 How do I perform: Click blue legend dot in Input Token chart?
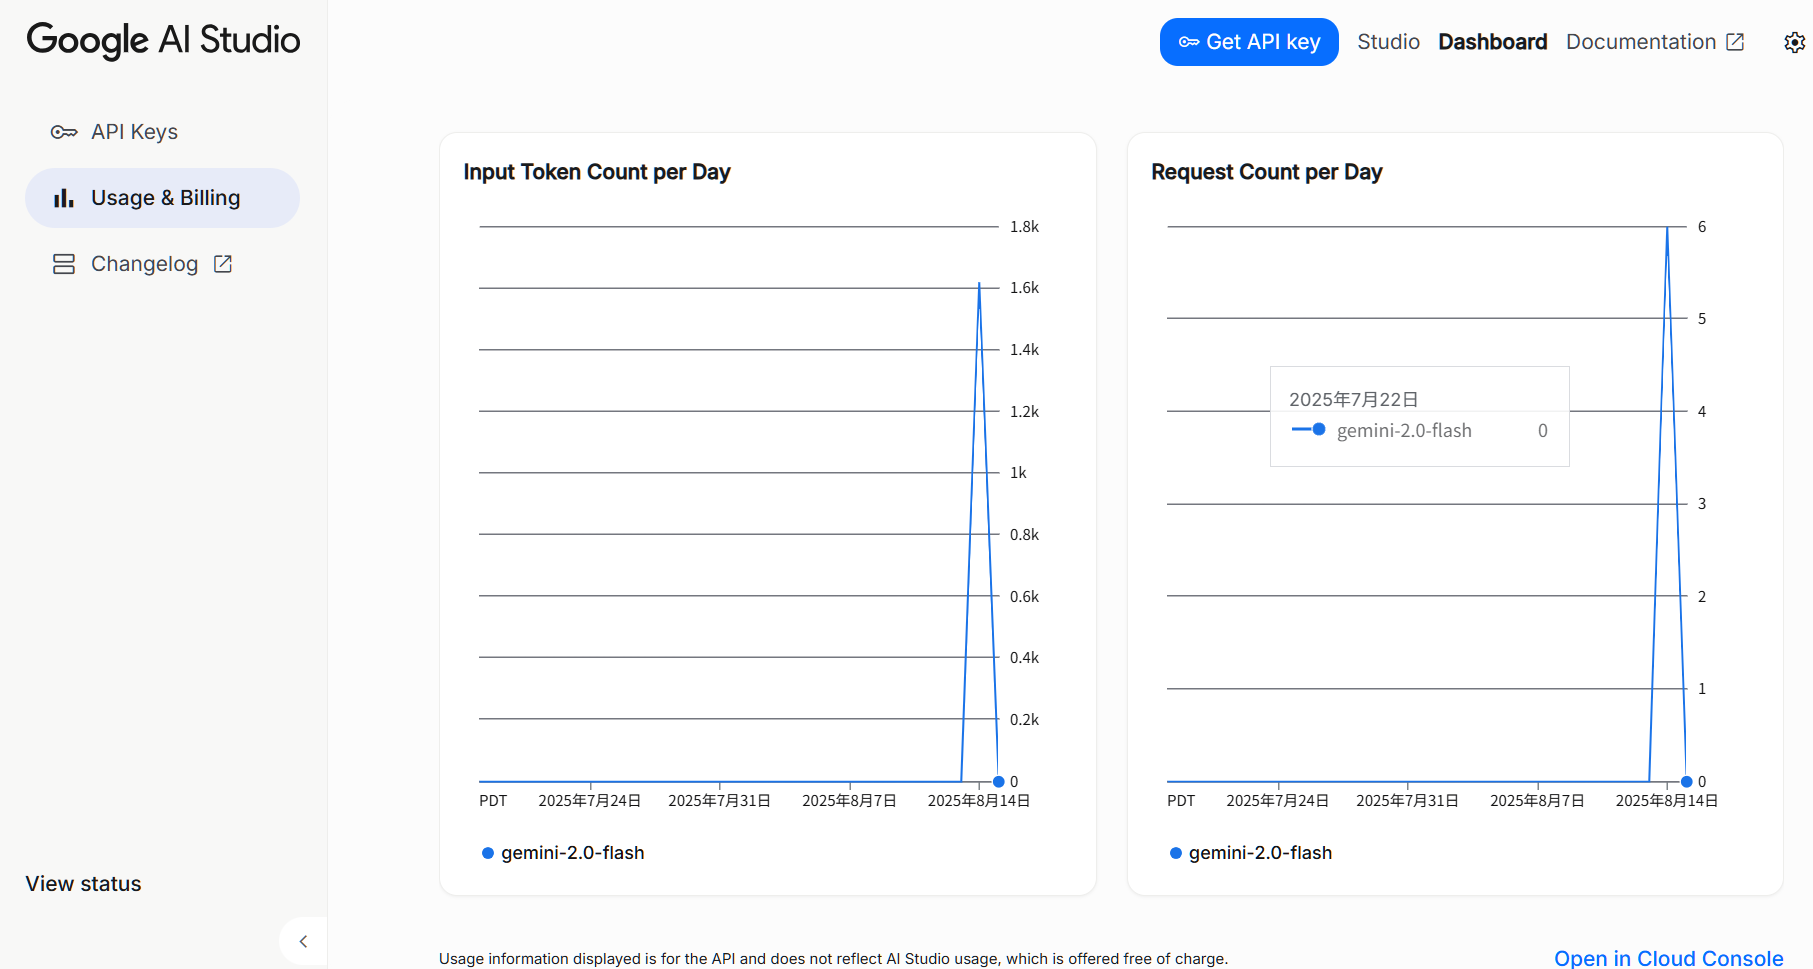[x=488, y=853]
